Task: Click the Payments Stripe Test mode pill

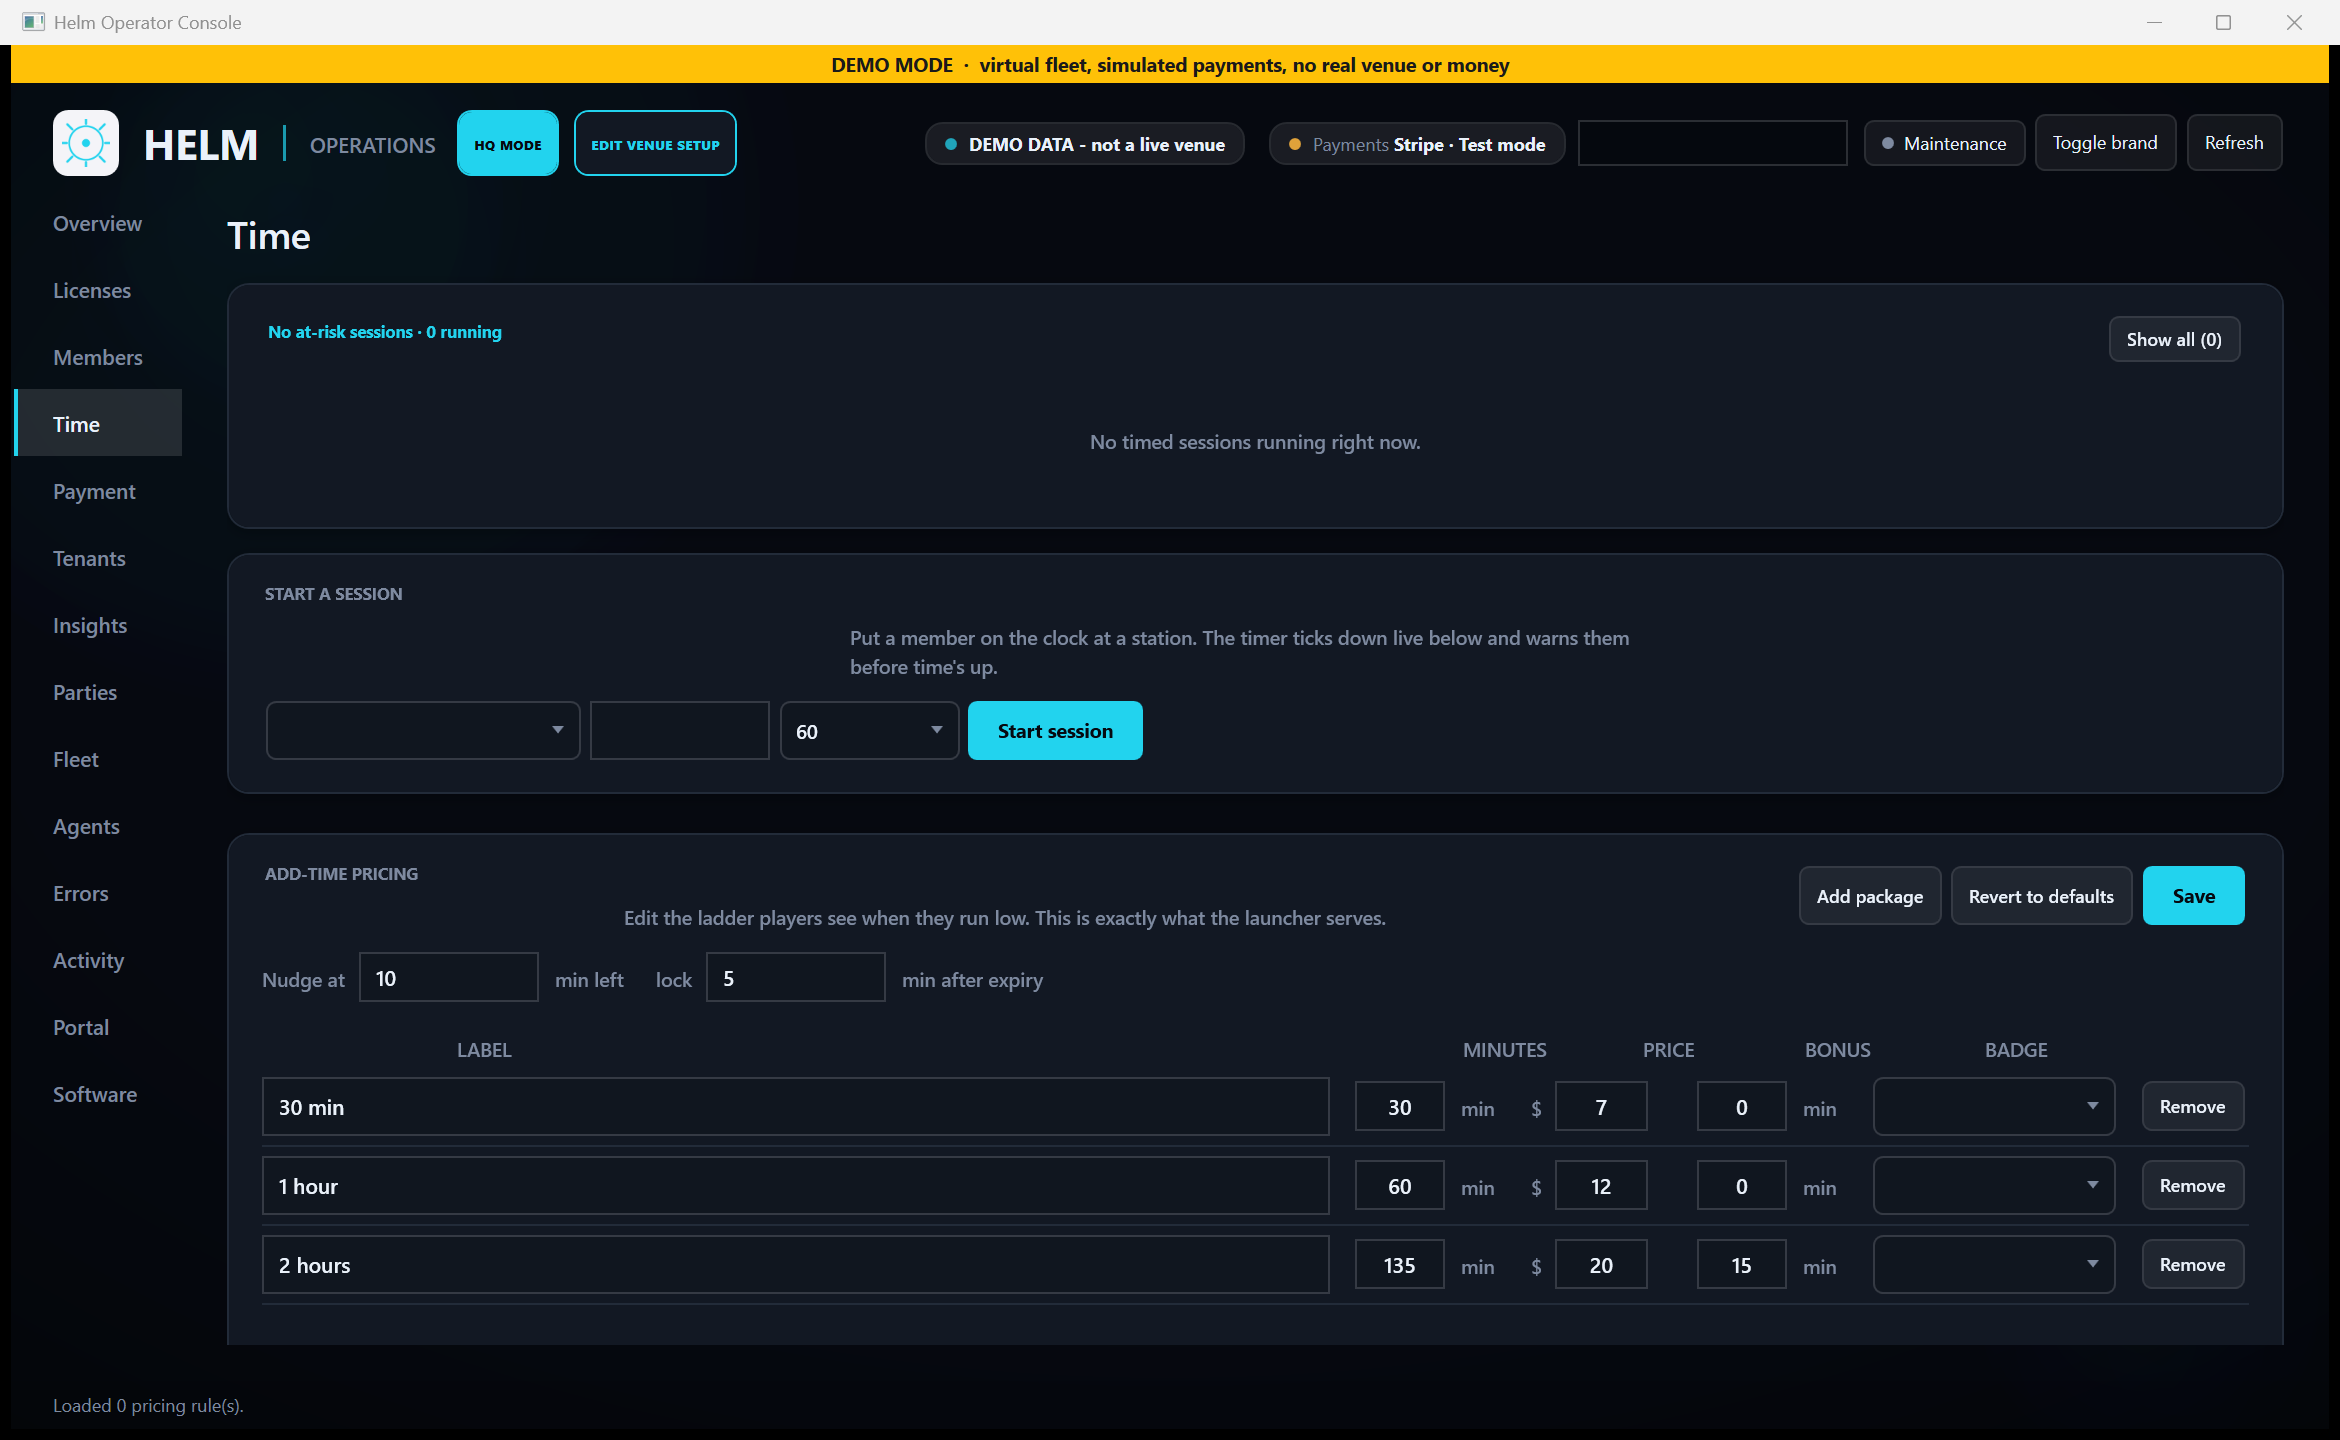Action: 1416,144
